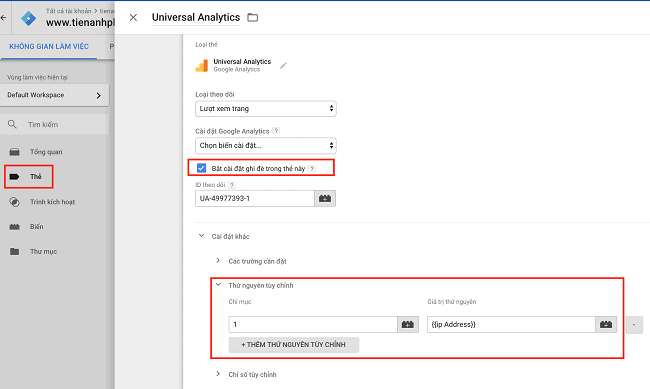Open Biến in the sidebar
The image size is (650, 389).
click(36, 227)
